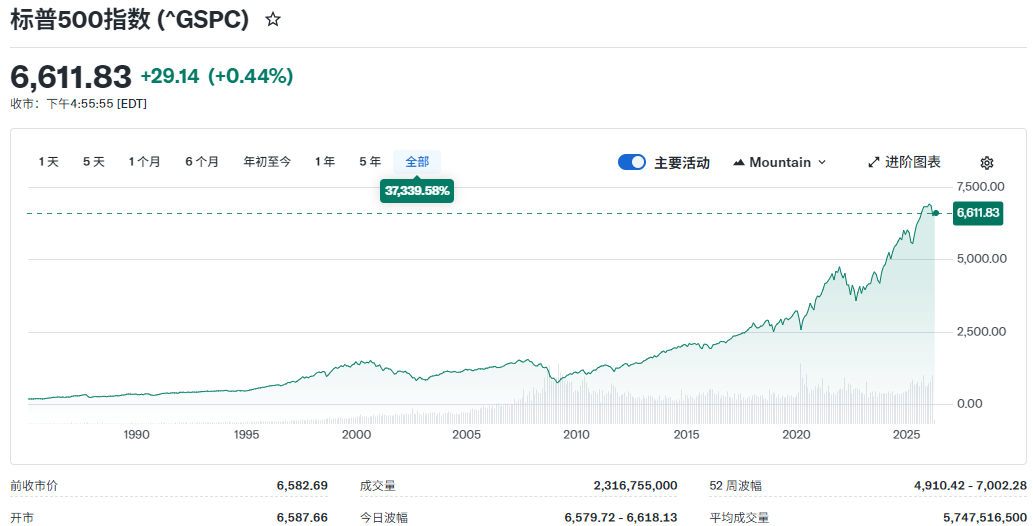The height and width of the screenshot is (526, 1033).
Task: Click the mountain chart type icon
Action: click(x=739, y=162)
